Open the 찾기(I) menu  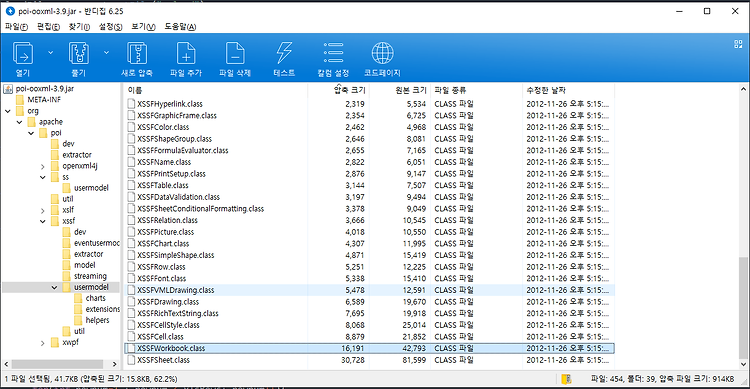point(79,27)
